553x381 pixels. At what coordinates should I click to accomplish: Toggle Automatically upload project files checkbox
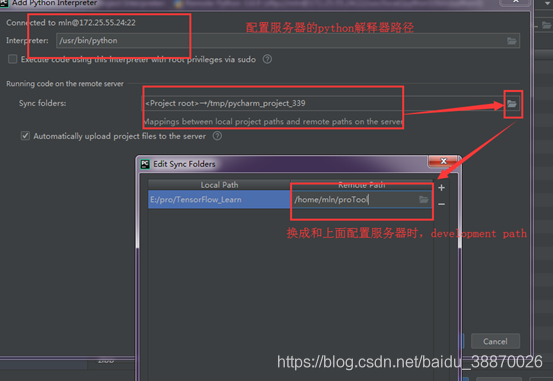coord(25,136)
